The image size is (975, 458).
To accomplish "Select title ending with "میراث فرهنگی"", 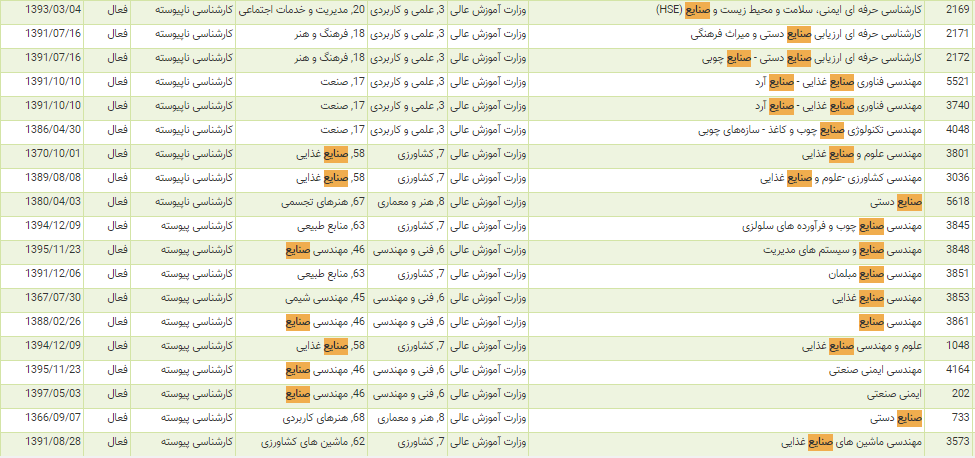I will point(806,34).
